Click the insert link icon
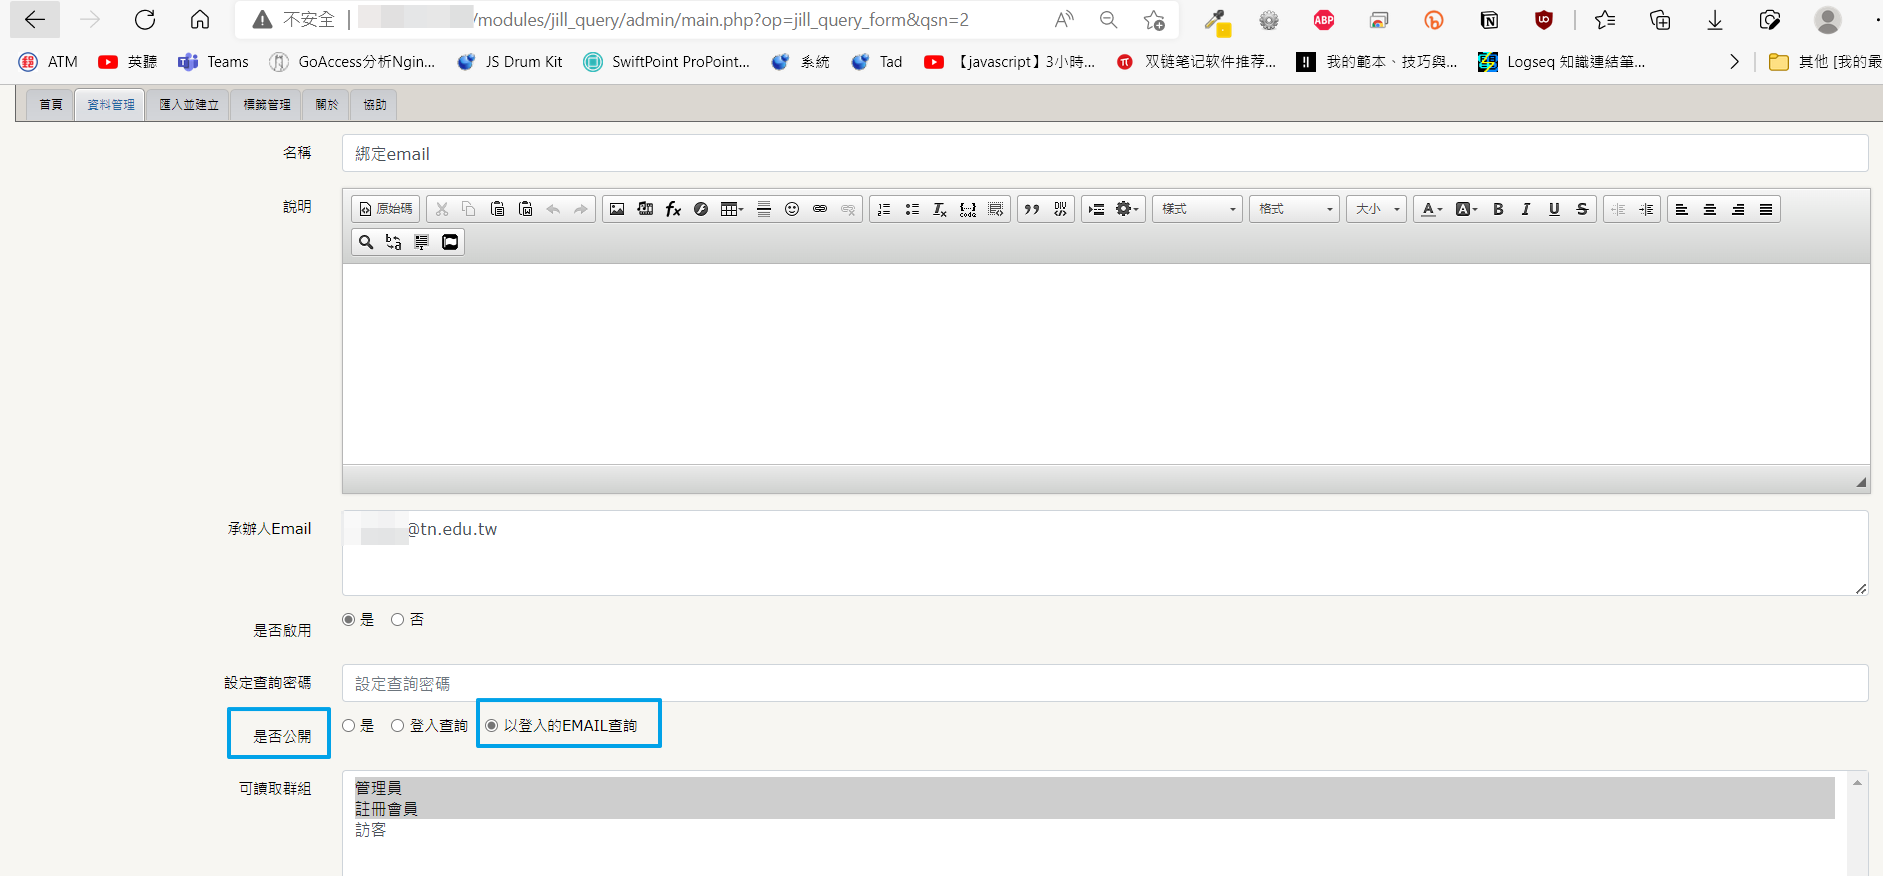Image resolution: width=1883 pixels, height=876 pixels. (x=820, y=209)
